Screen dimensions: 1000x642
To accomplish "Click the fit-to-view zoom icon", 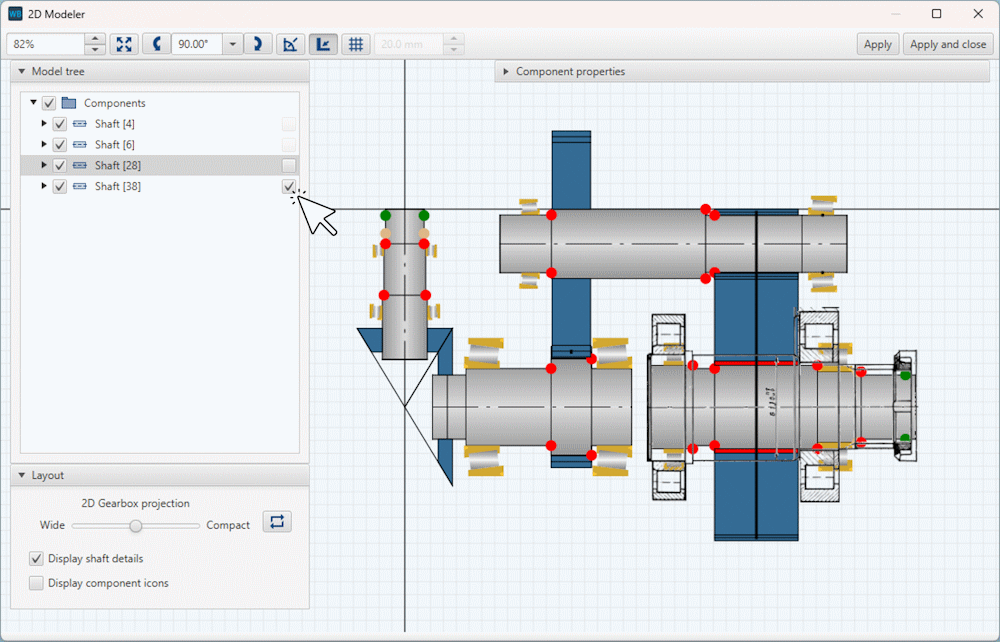I will (124, 44).
